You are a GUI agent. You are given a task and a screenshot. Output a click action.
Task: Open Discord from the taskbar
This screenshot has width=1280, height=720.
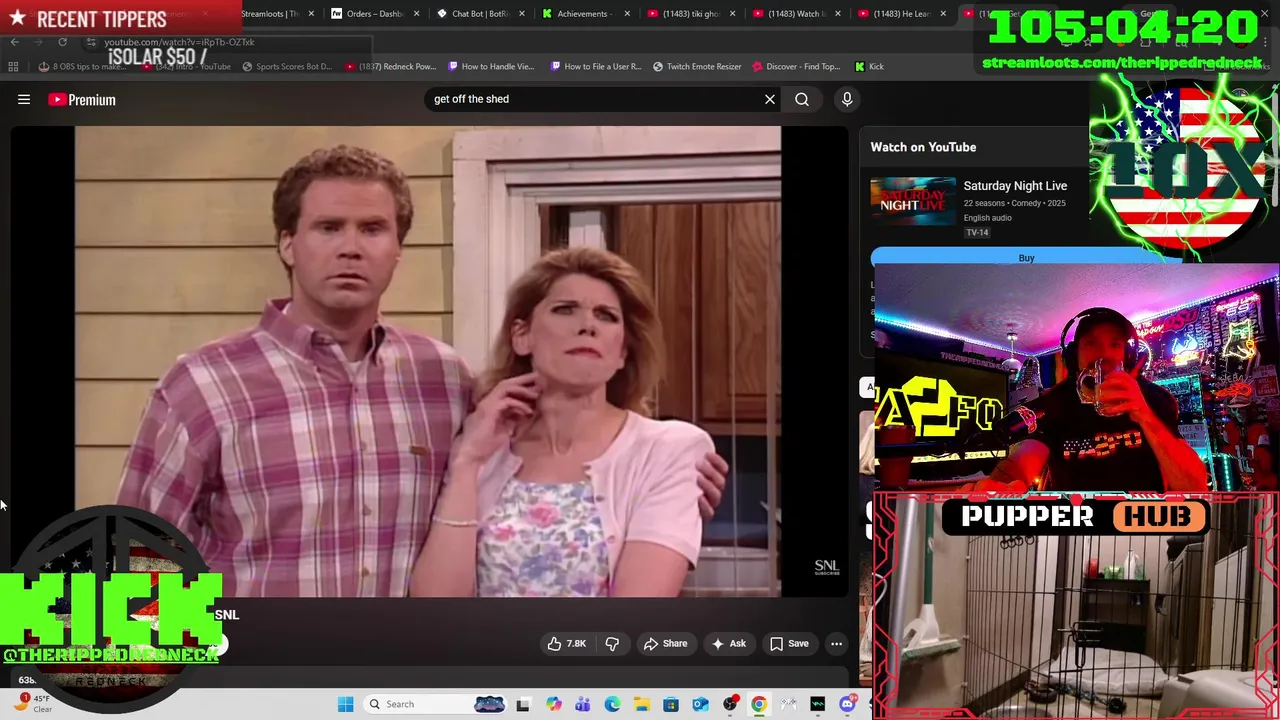[847, 704]
